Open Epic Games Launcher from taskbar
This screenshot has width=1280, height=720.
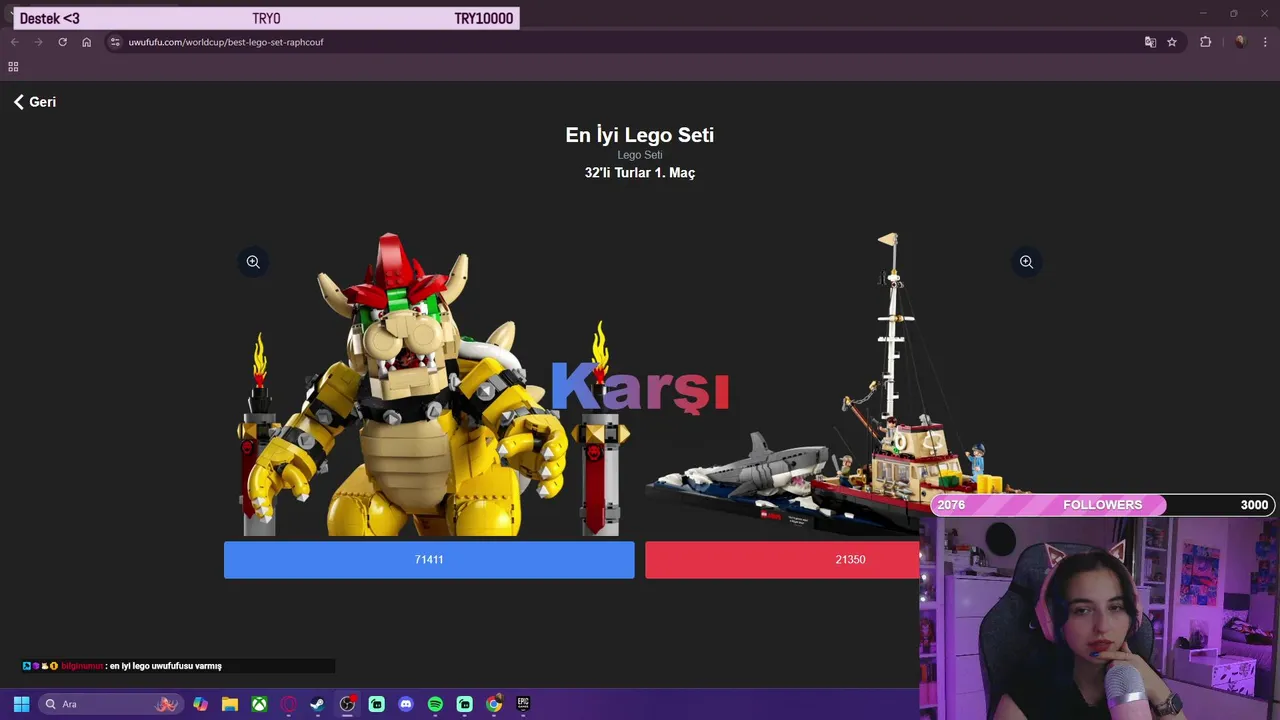523,704
